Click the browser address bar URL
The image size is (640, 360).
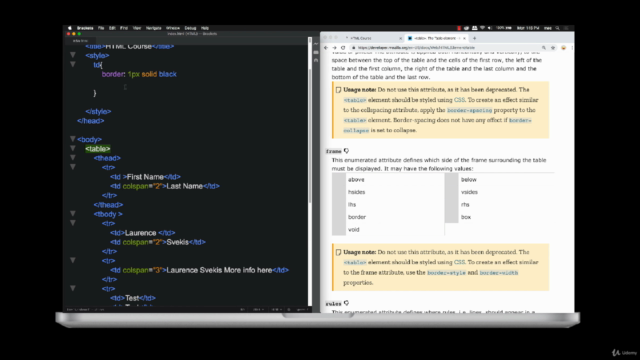click(416, 48)
